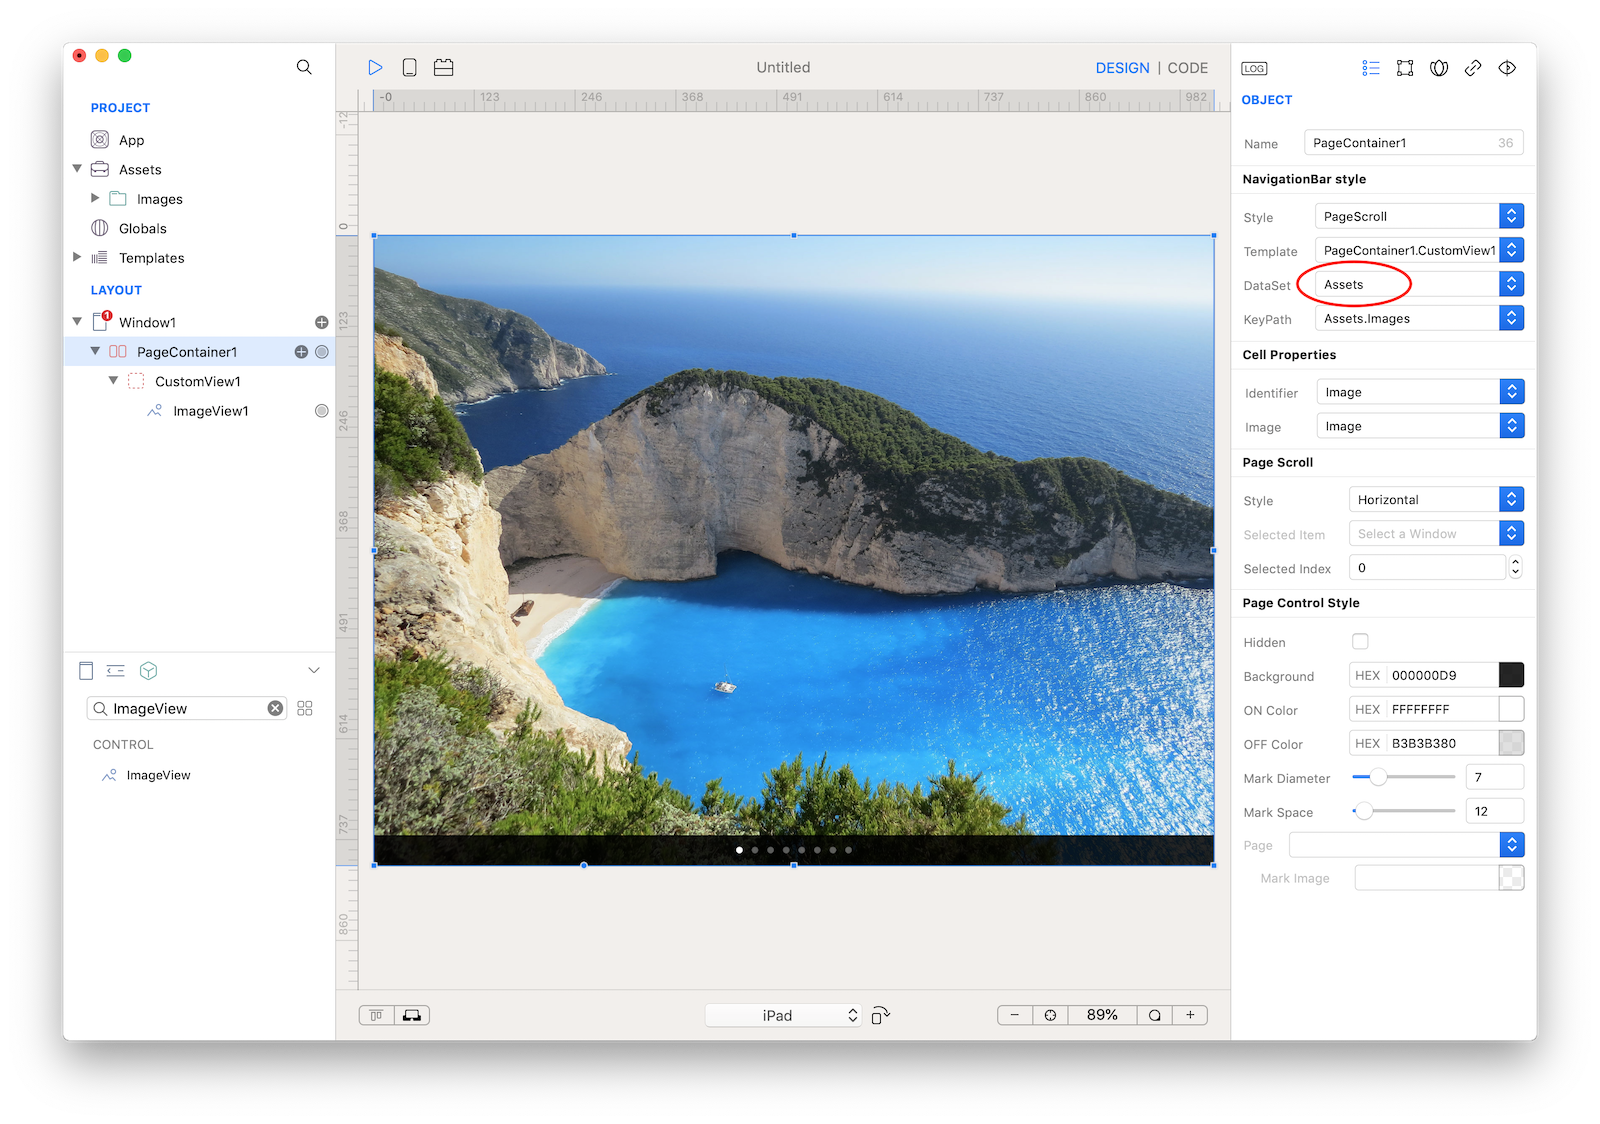Click the ON Color white swatch
Viewport: 1600px width, 1124px height.
pos(1511,709)
